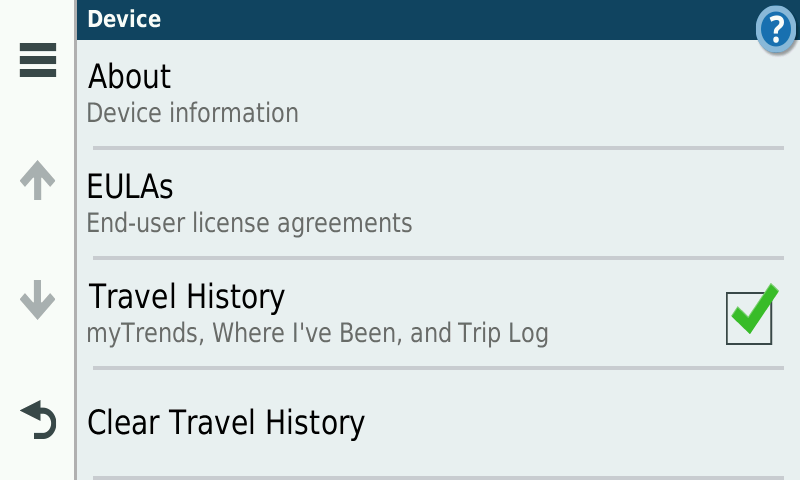The image size is (800, 480).
Task: Select the "EULAs" heading text
Action: [x=131, y=186]
